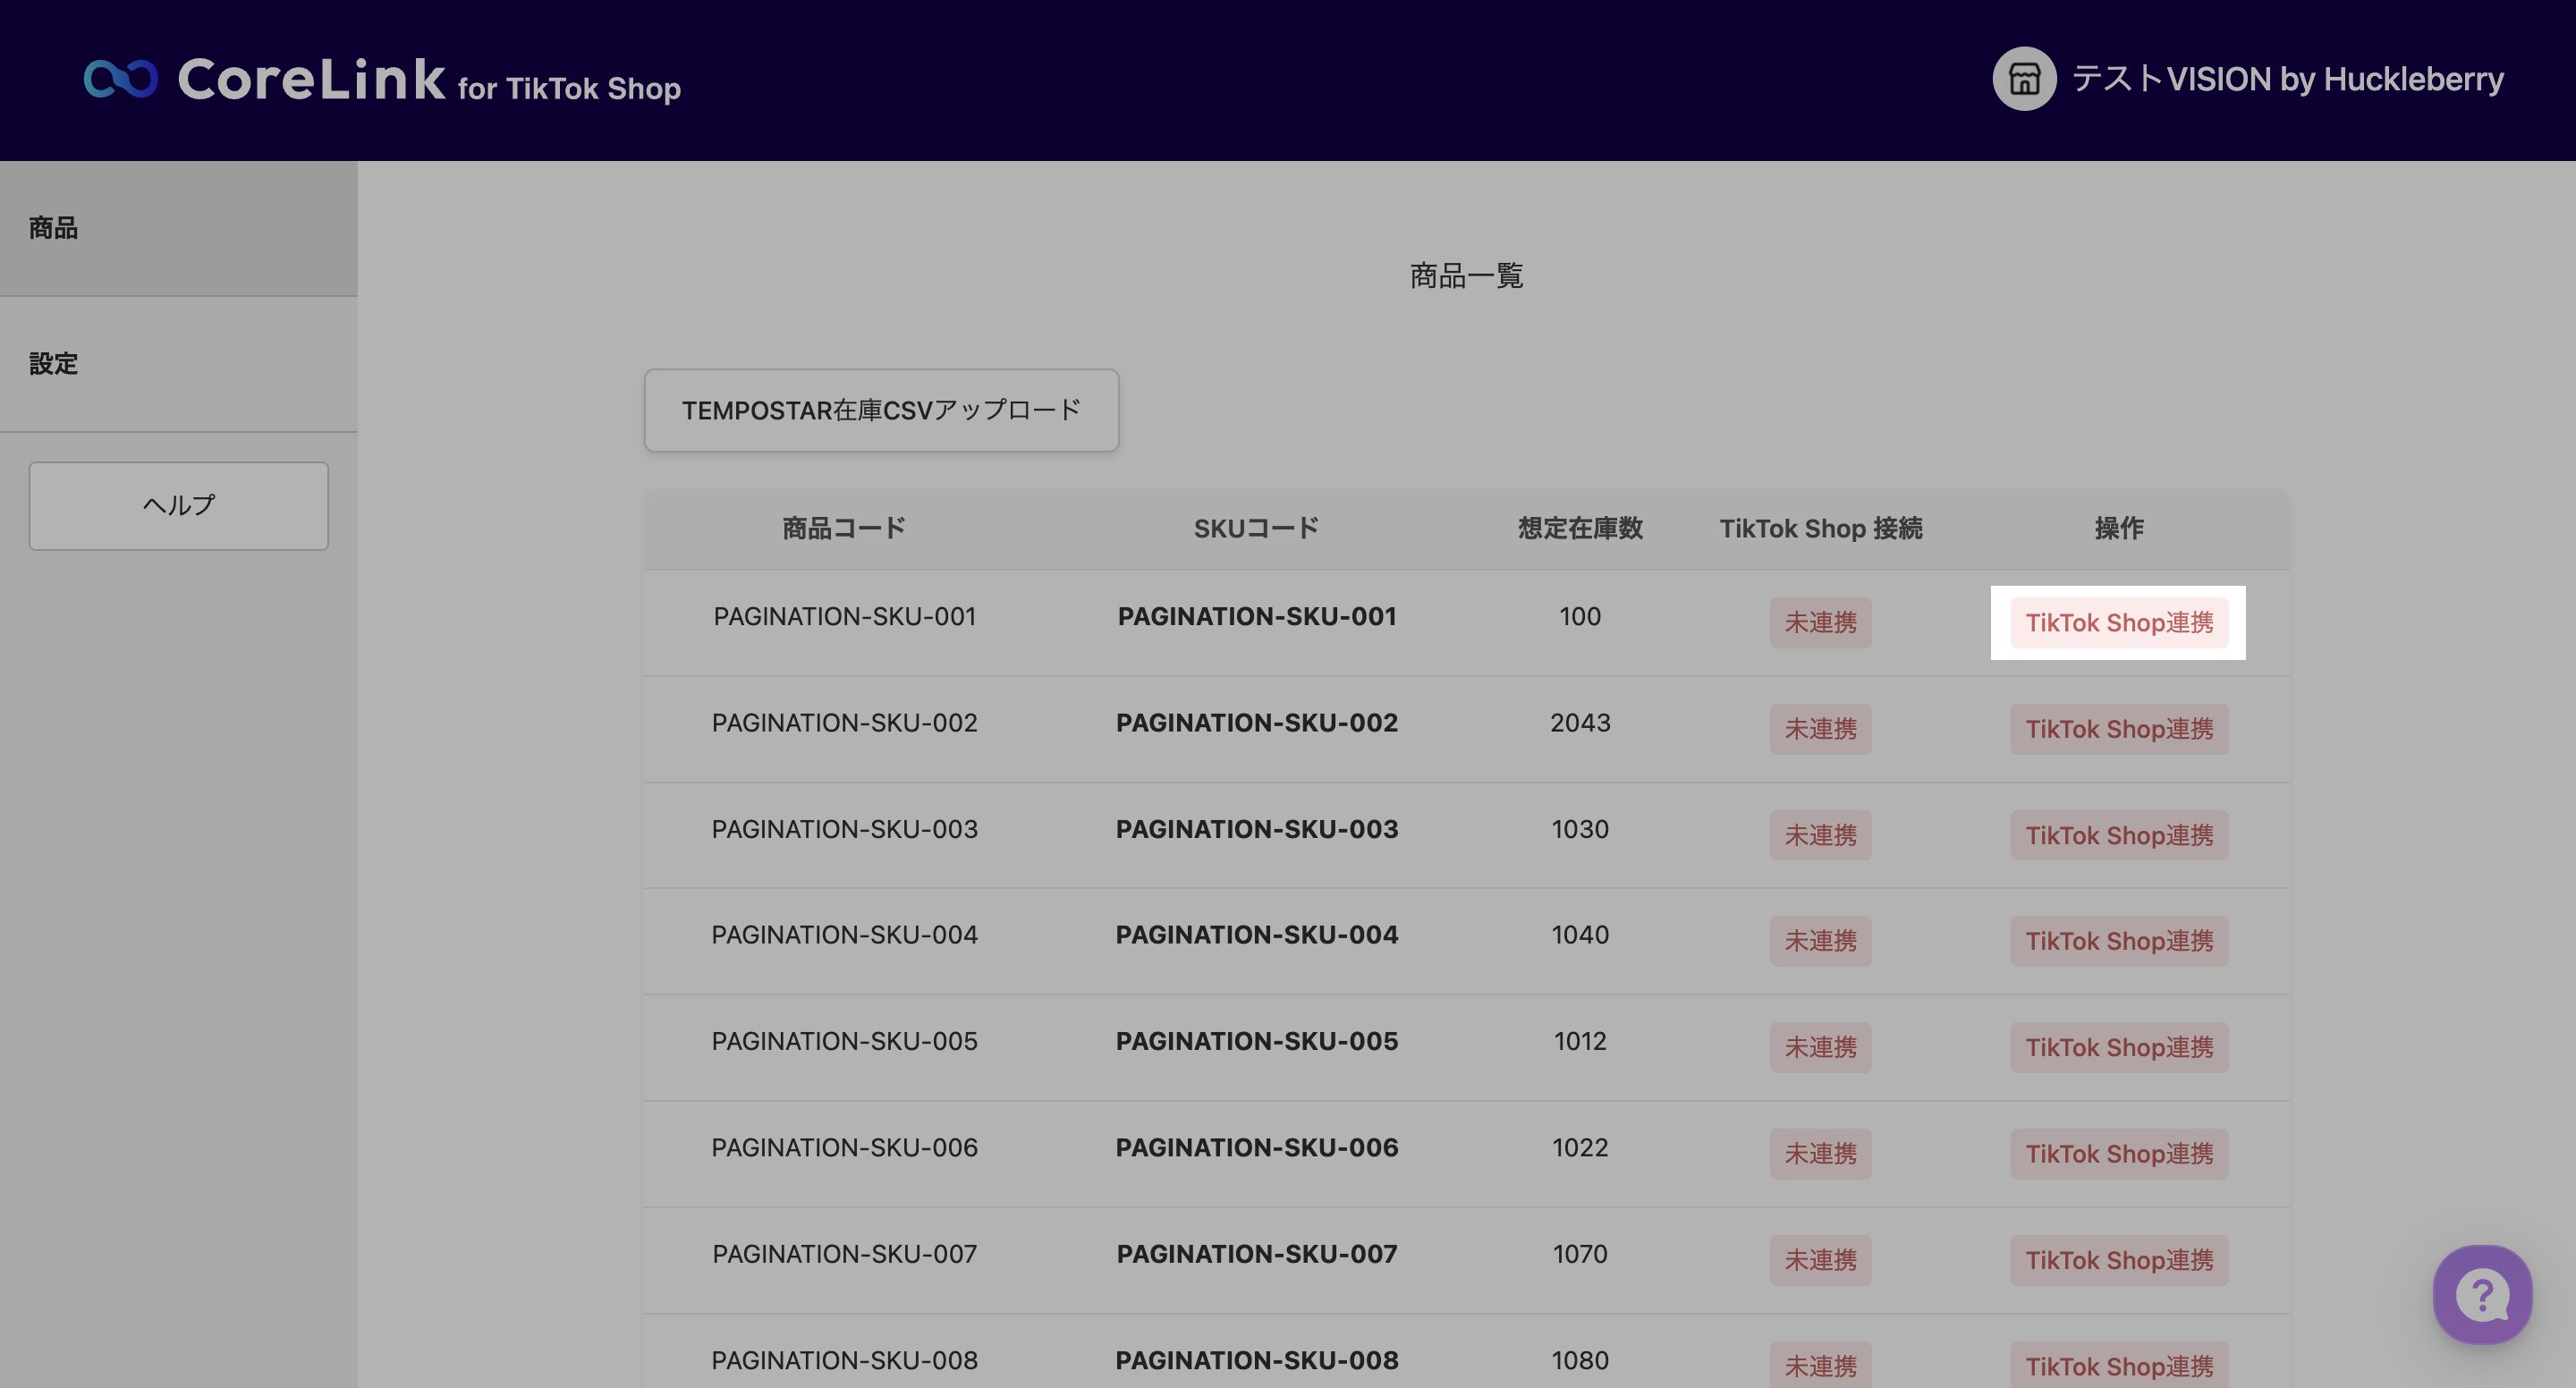Click highlighted TikTok Shop連携 for SKU-001
Screen dimensions: 2576x1388
coord(2118,622)
